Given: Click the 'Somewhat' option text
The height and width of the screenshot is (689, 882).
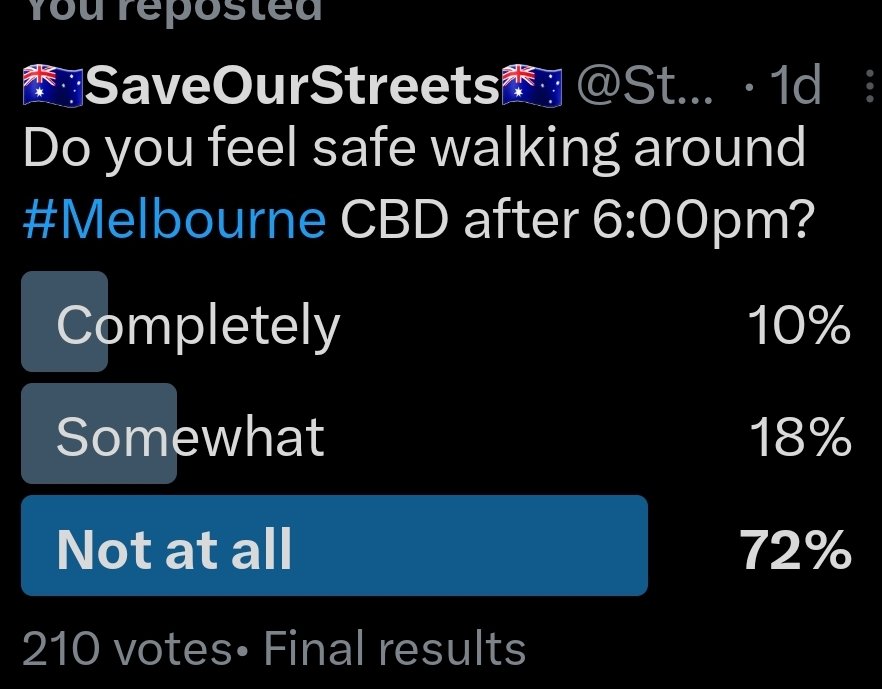Looking at the screenshot, I should 190,437.
